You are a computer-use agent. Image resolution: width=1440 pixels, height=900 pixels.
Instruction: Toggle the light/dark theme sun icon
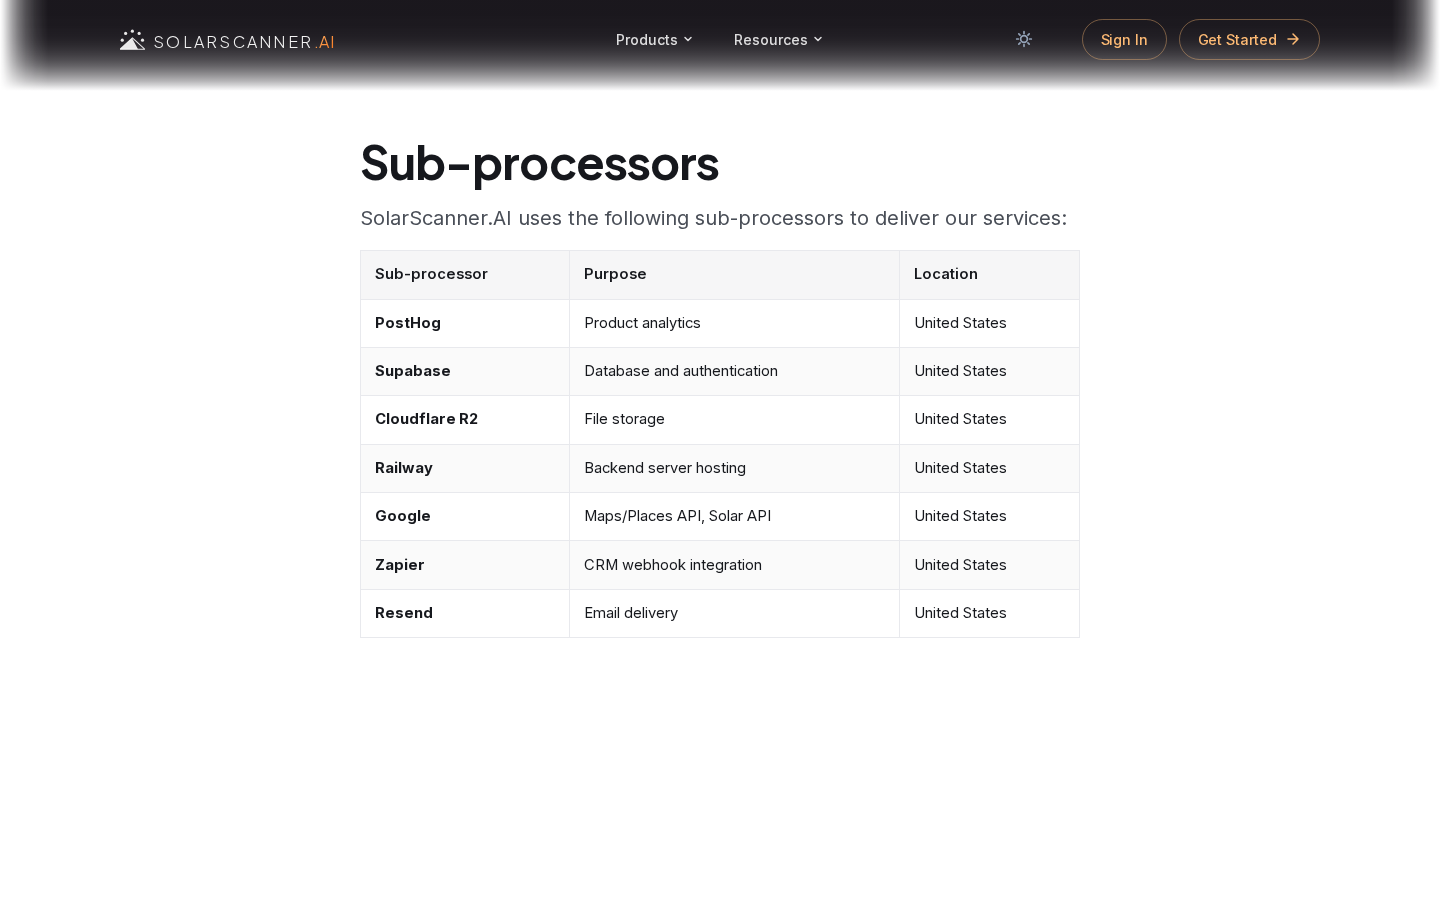pyautogui.click(x=1024, y=39)
